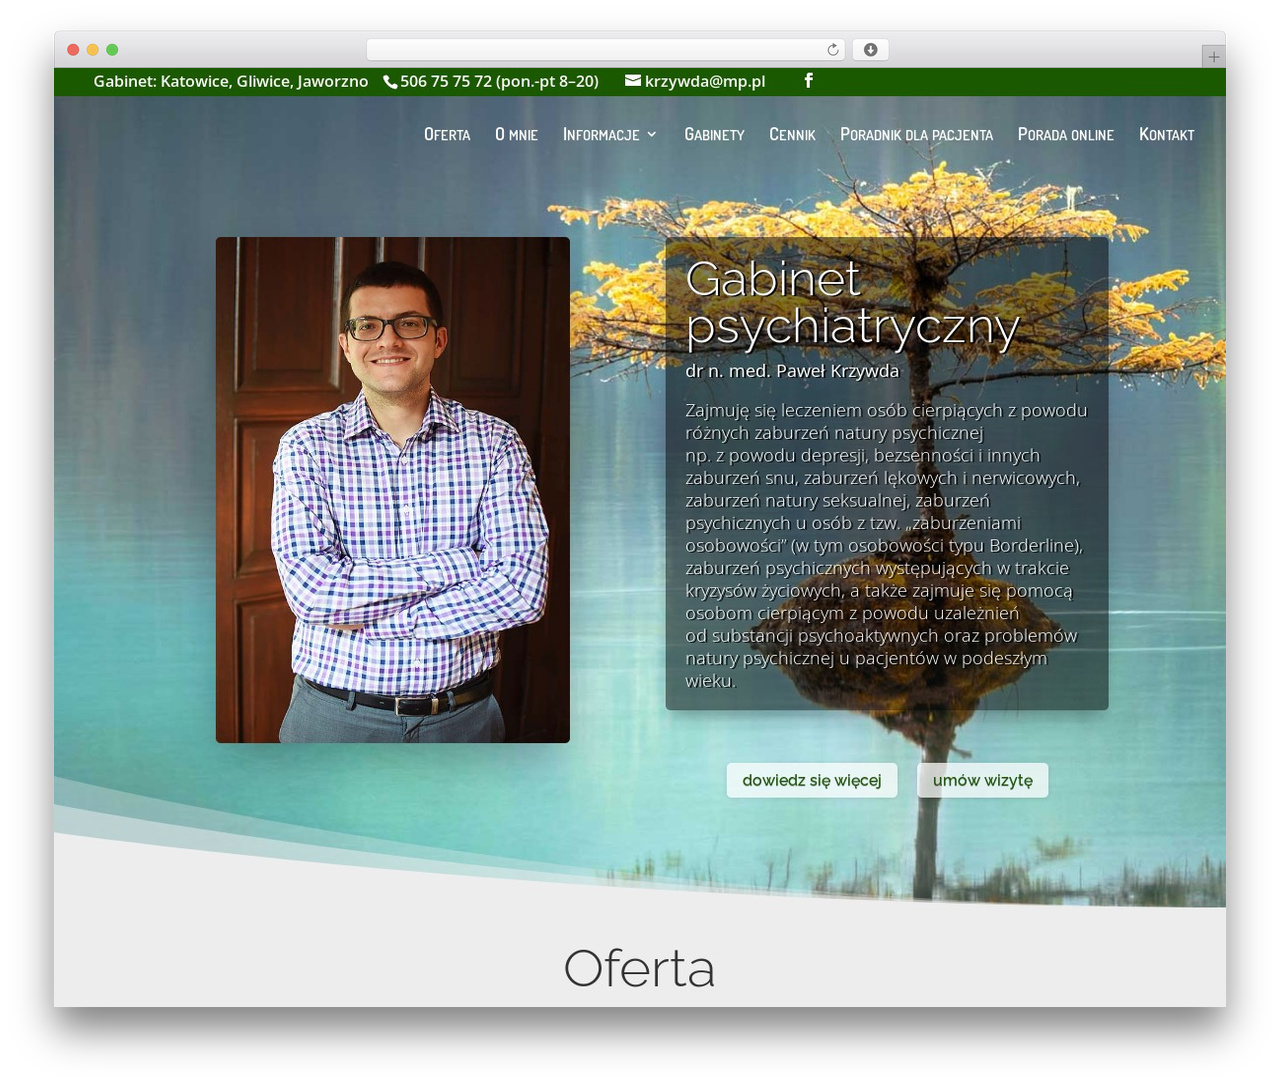Click 'Gabinet: Katowice, Gliwice, Jaworzno' text
The image size is (1280, 1084).
[231, 81]
